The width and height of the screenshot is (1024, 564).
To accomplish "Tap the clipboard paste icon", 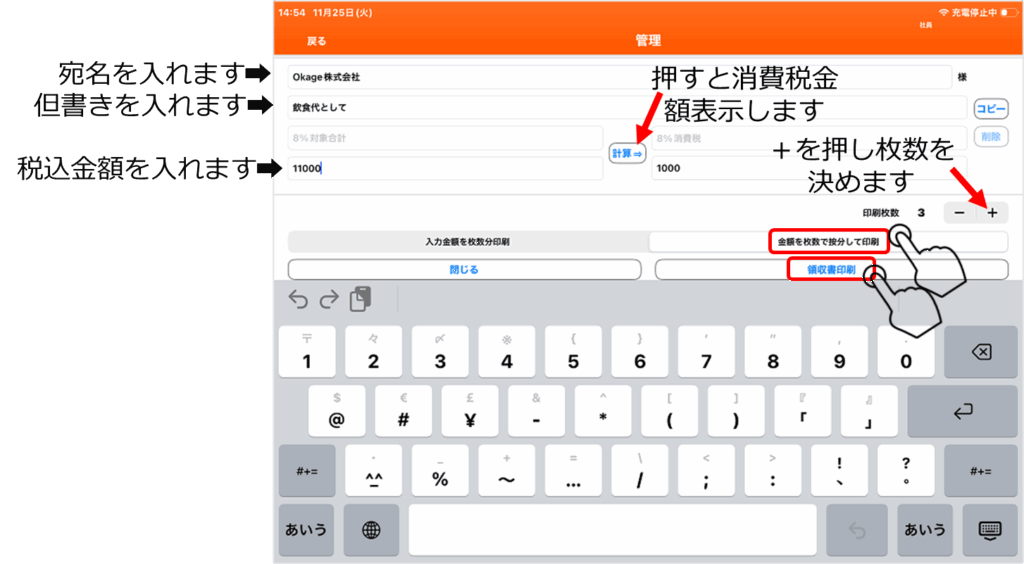I will pyautogui.click(x=361, y=298).
